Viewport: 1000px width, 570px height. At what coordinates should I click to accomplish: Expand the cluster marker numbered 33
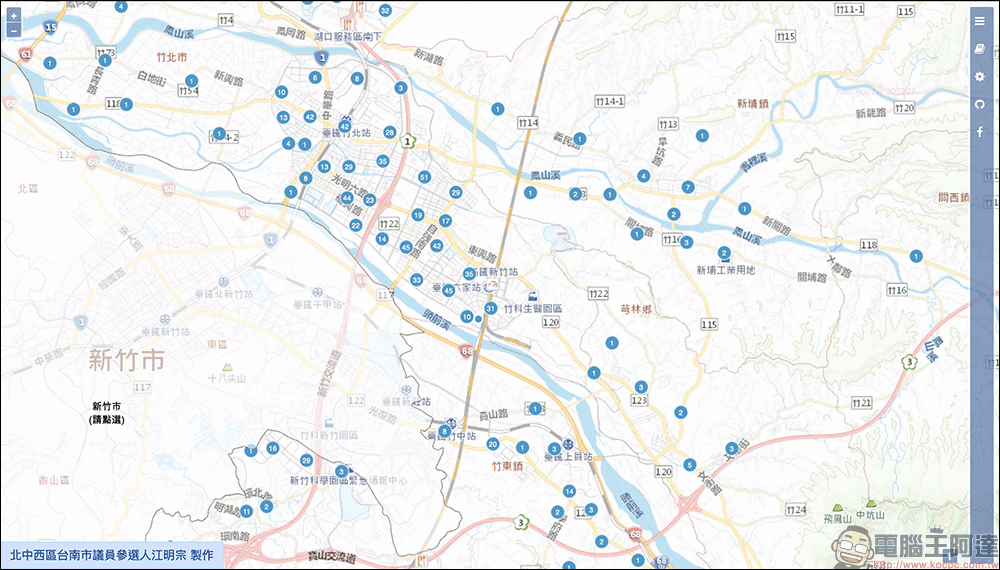click(x=416, y=280)
